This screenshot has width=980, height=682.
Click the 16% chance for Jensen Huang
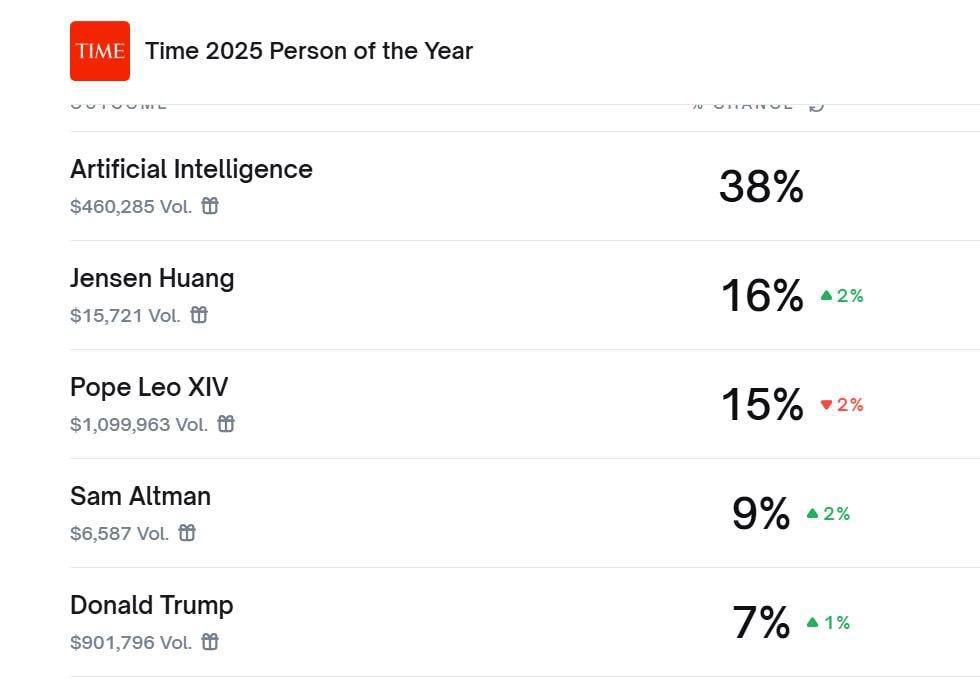point(762,296)
